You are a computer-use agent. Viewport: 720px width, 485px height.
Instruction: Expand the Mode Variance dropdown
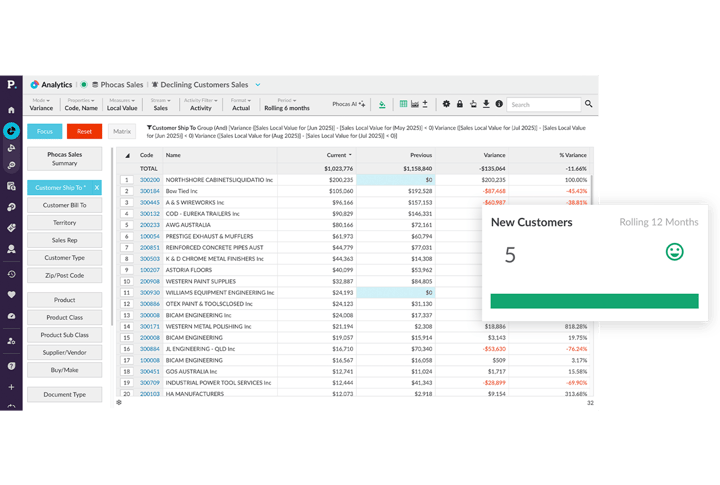(x=42, y=104)
